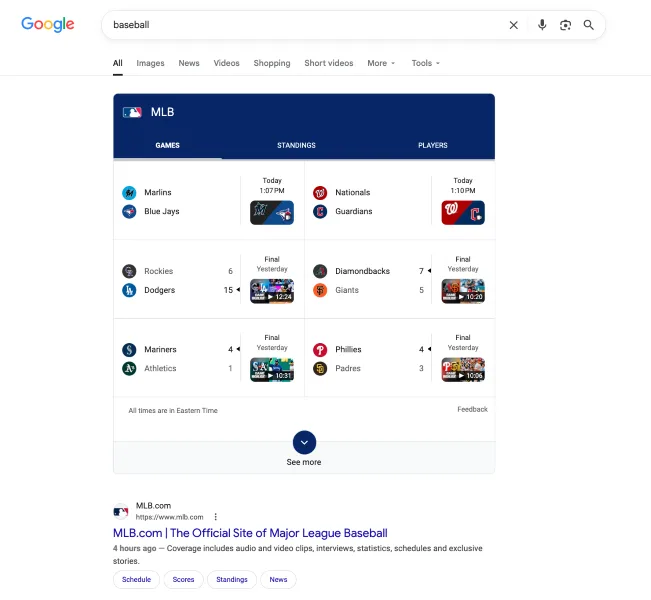651x600 pixels.
Task: Select the Shopping search tab
Action: (x=272, y=63)
